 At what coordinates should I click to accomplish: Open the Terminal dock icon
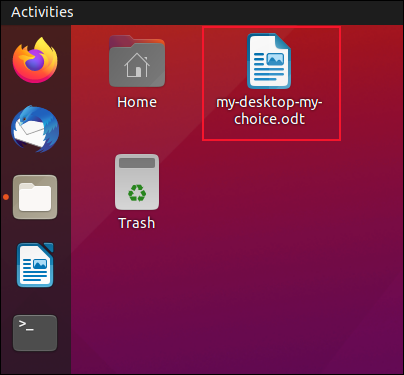(35, 333)
